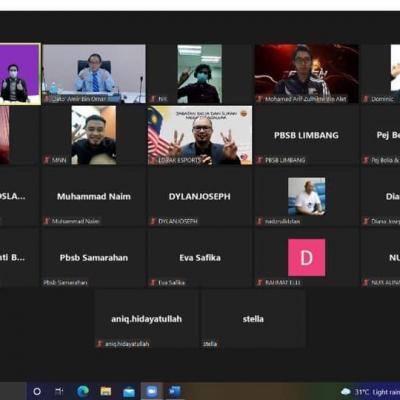Click the Pbsb Samarahan participant tile
The width and height of the screenshot is (400, 400).
click(x=94, y=258)
